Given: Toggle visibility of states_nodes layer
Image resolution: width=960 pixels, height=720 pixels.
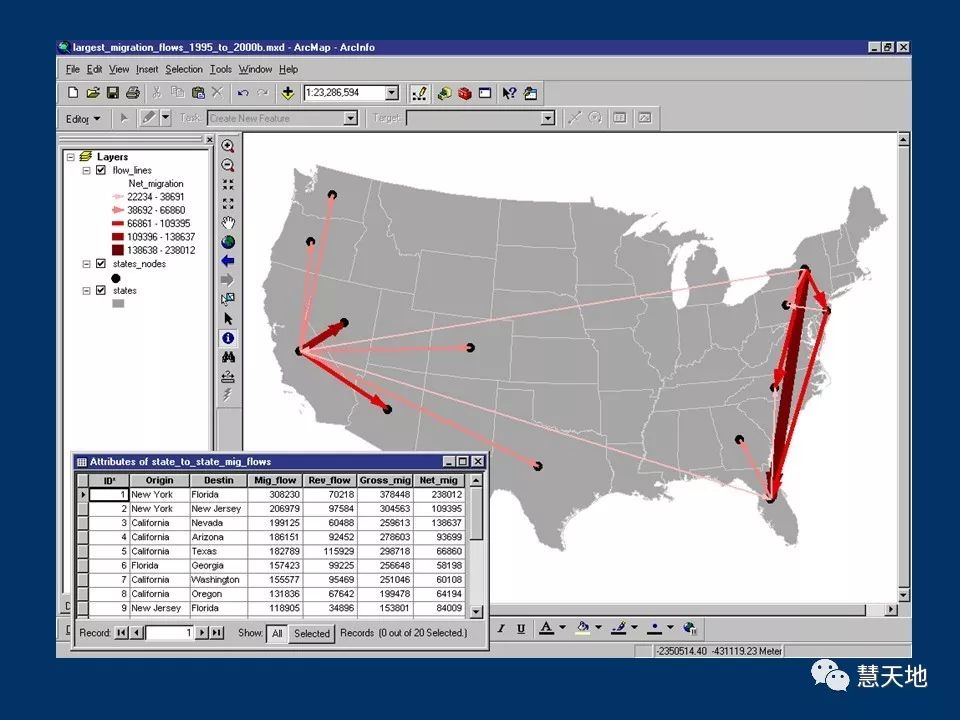Looking at the screenshot, I should coord(101,264).
